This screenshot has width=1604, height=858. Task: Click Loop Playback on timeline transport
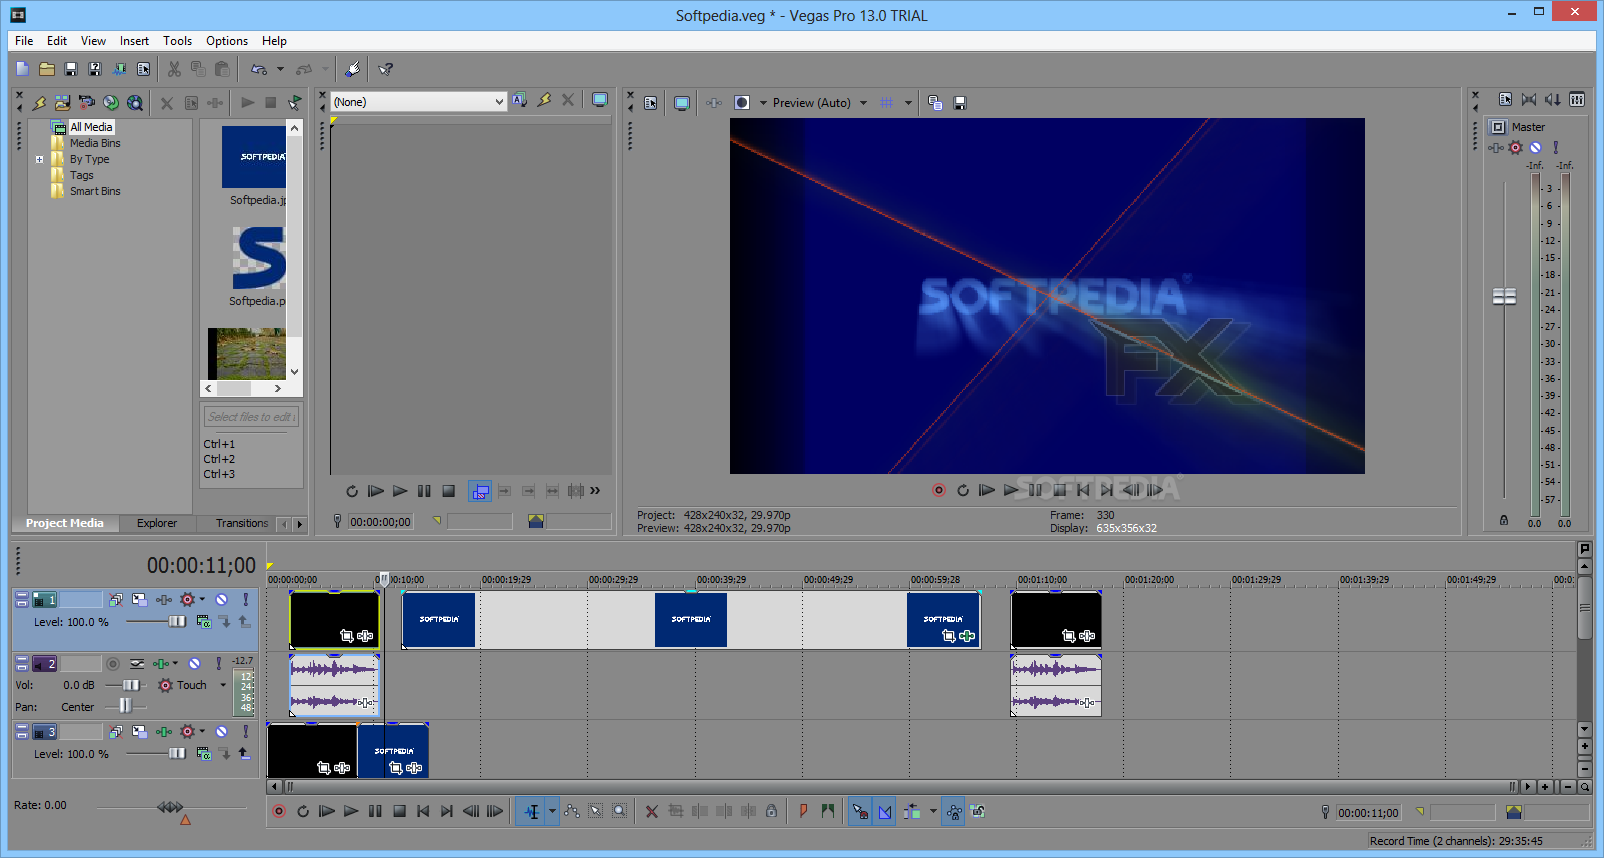pyautogui.click(x=303, y=811)
